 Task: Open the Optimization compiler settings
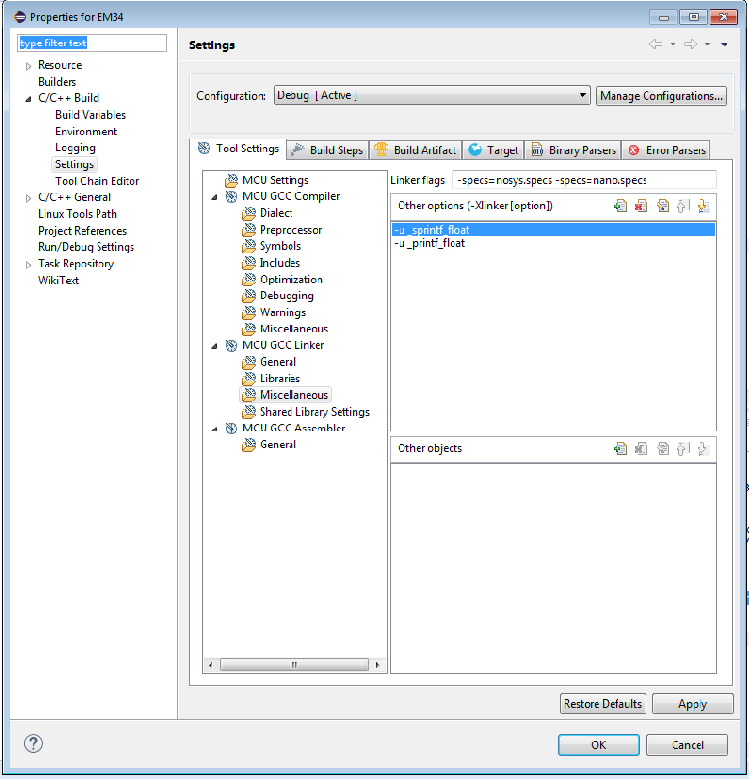tap(290, 279)
